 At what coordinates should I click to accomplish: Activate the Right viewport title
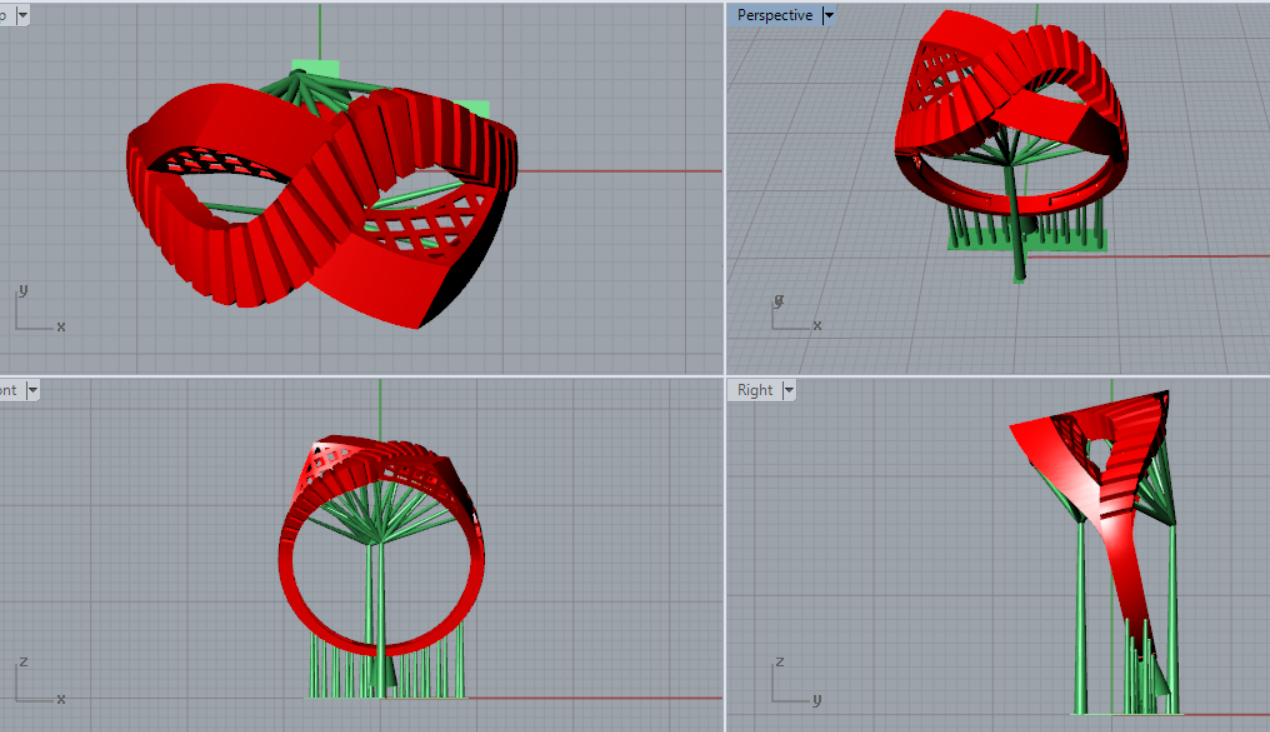tap(755, 390)
